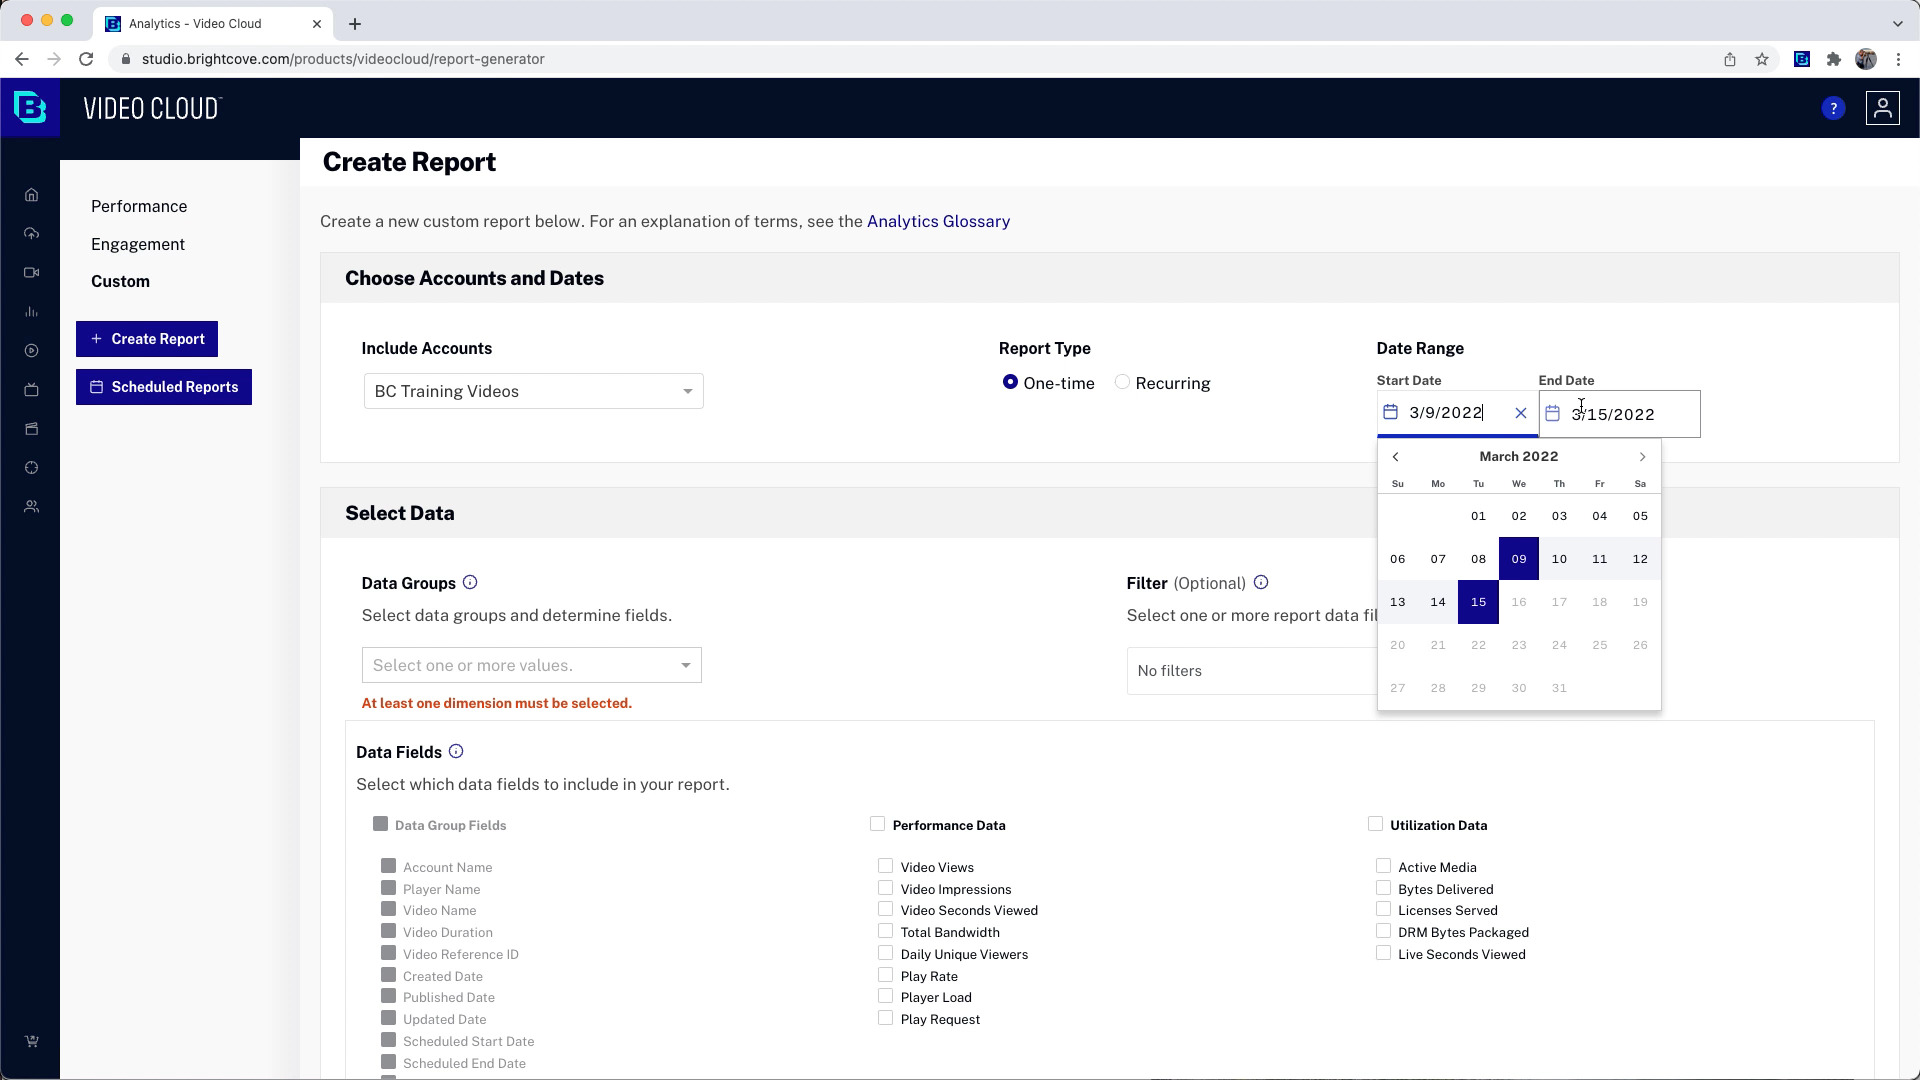Click the Engagement navigation icon
Viewport: 1920px width, 1080px height.
(137, 244)
